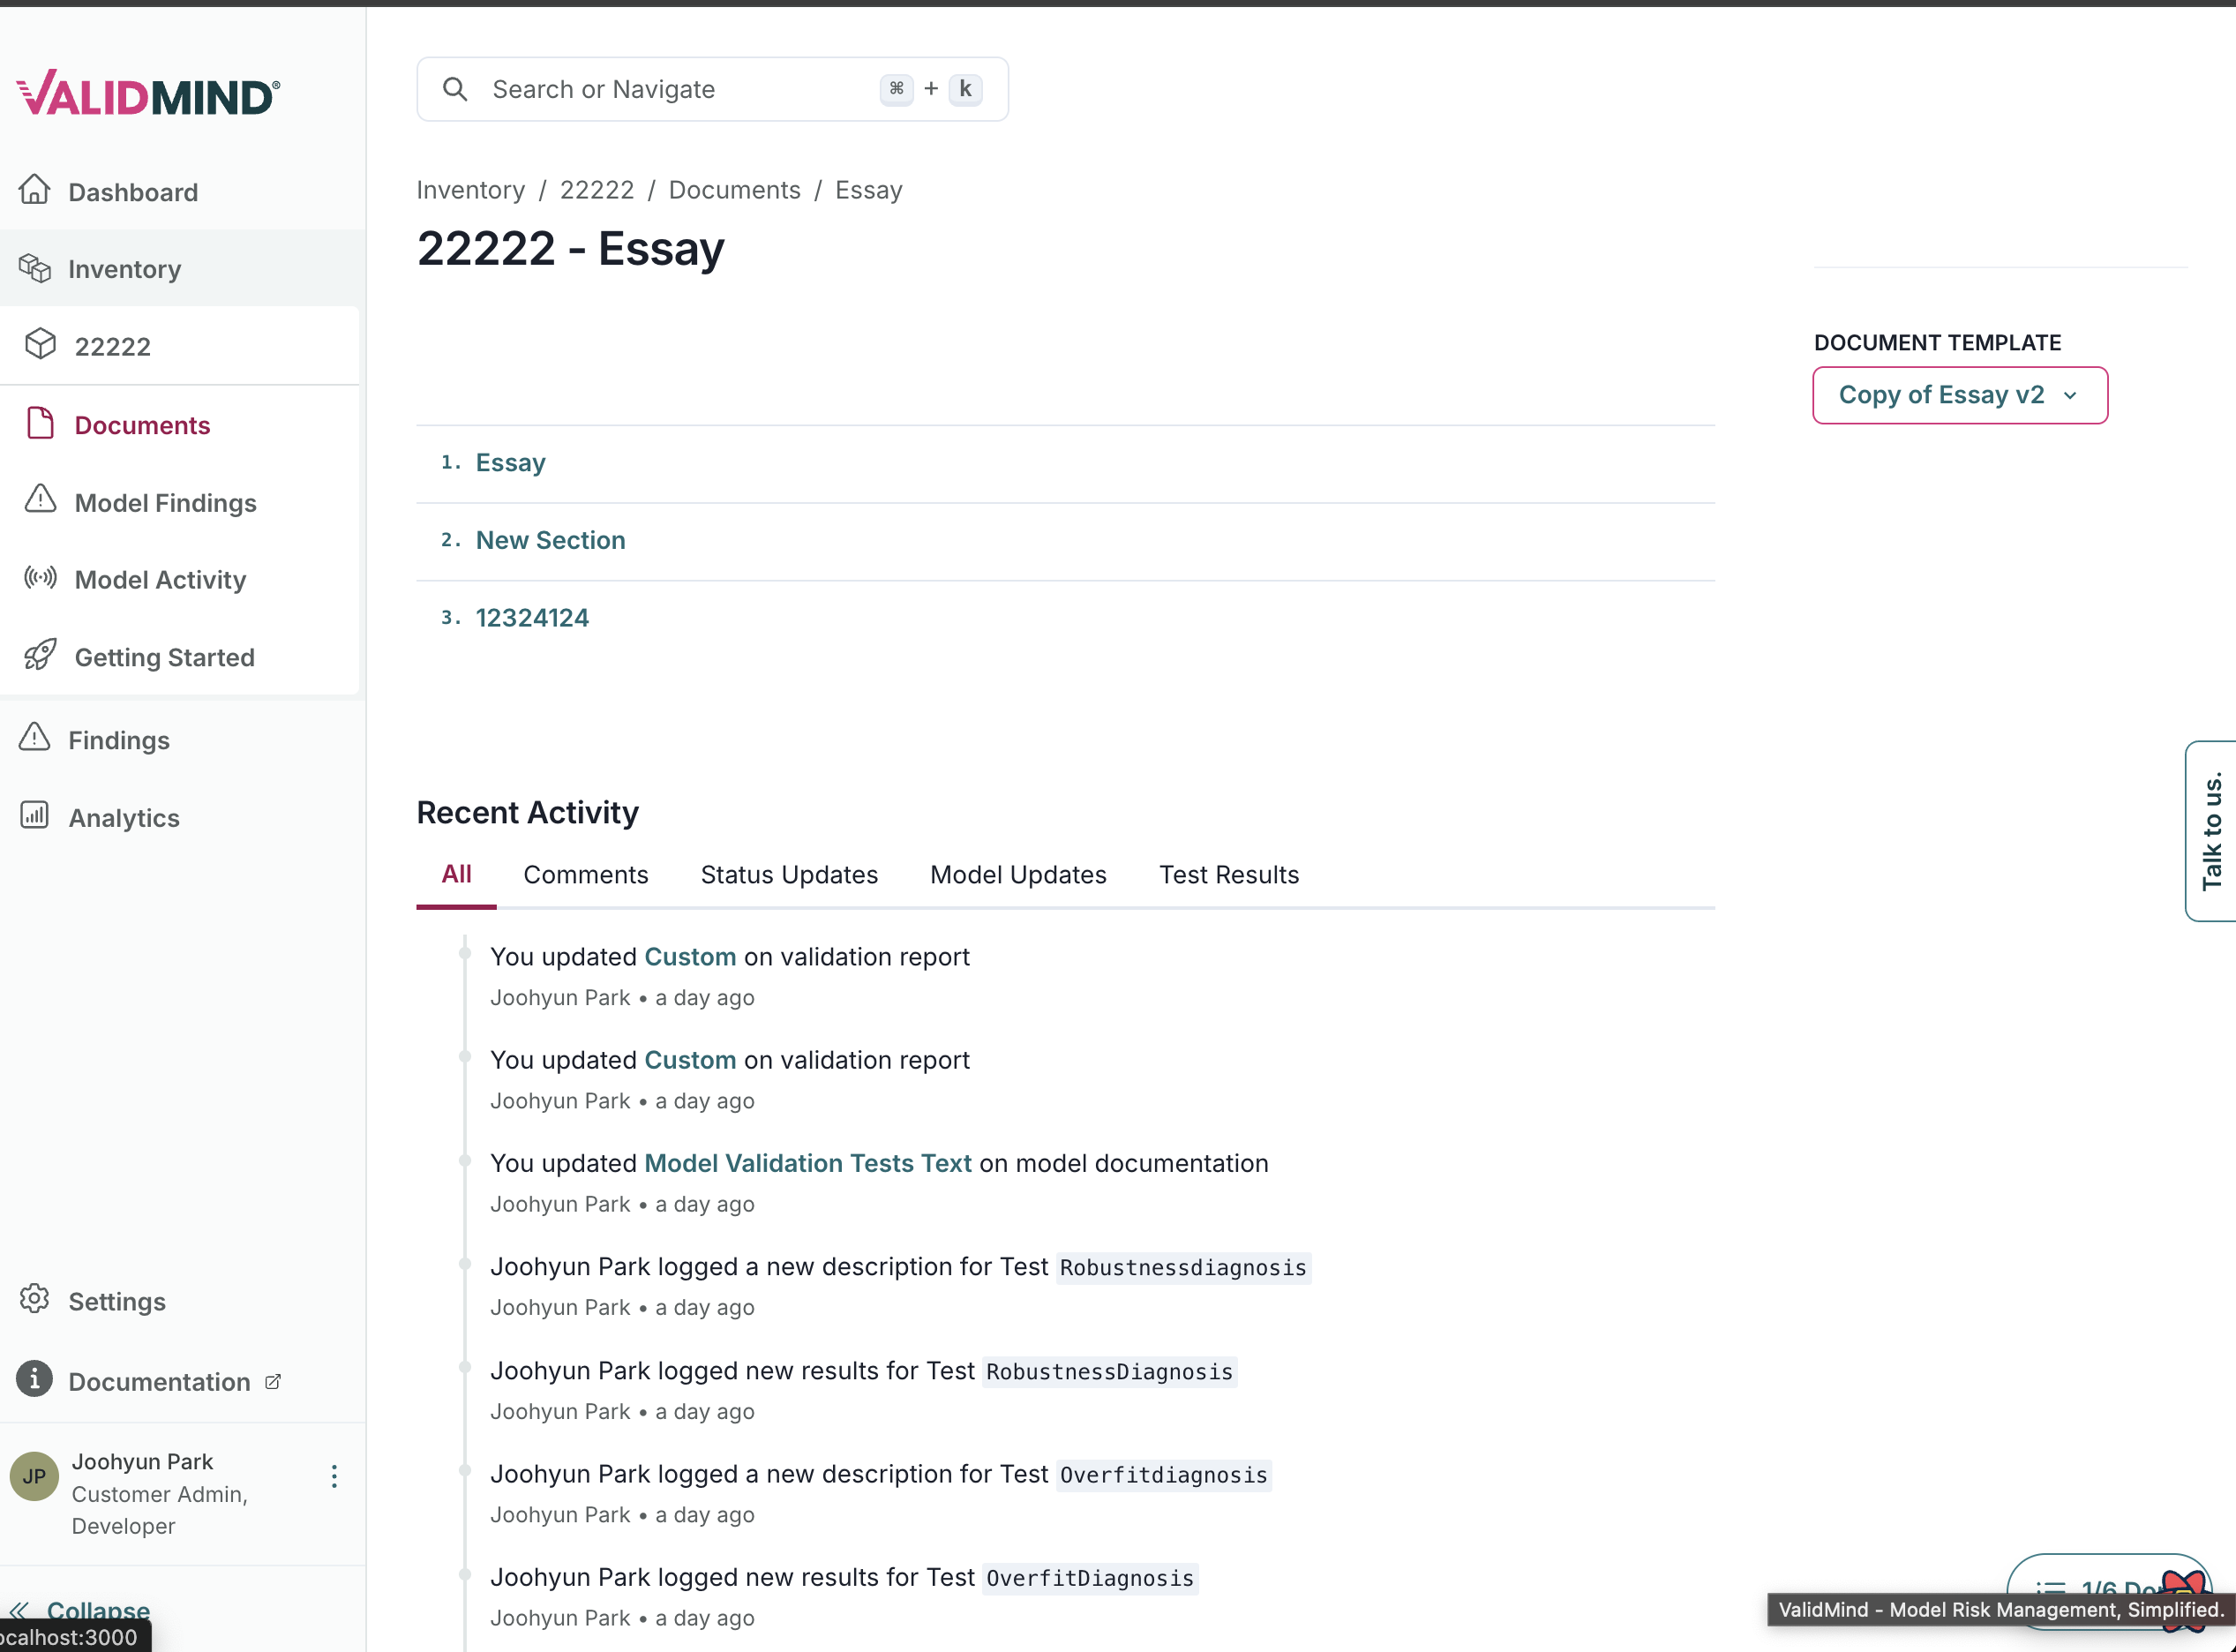2236x1652 pixels.
Task: Select the Status Updates filter
Action: click(x=789, y=874)
